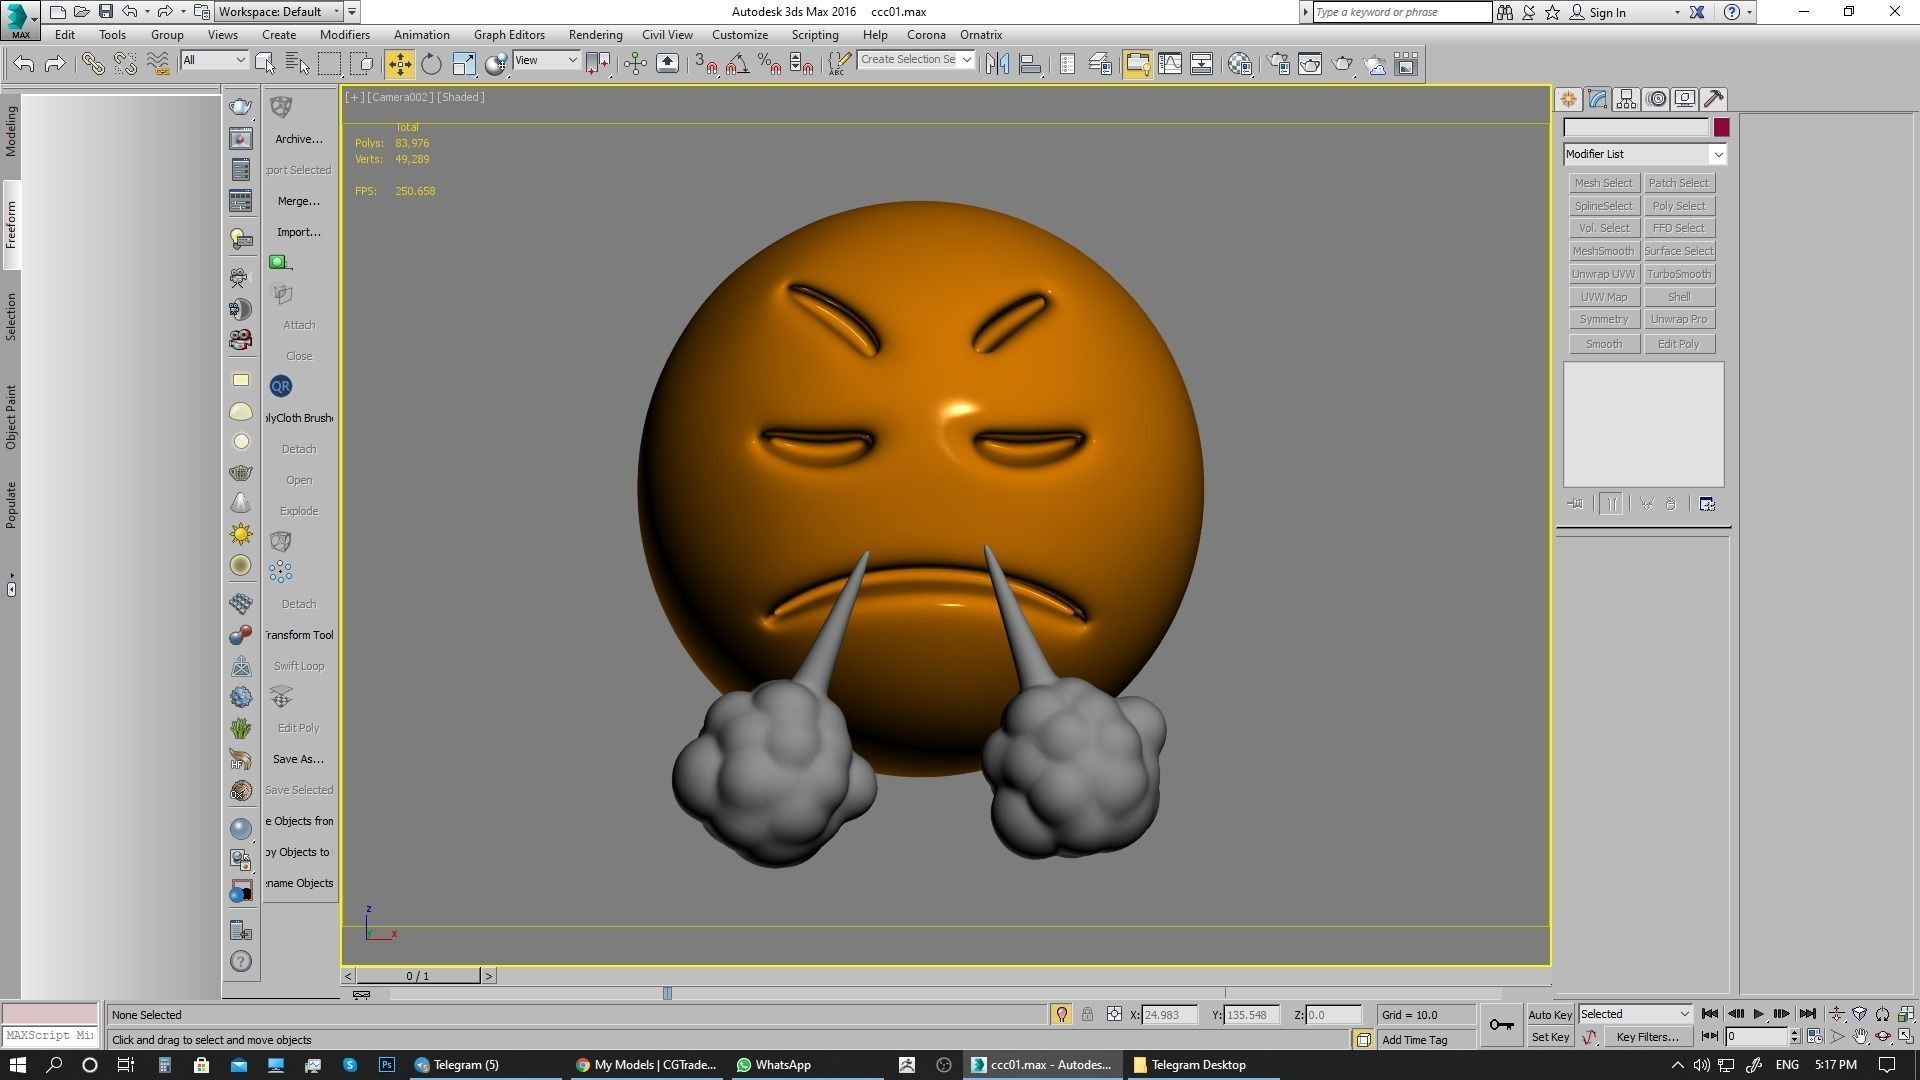The width and height of the screenshot is (1920, 1080).
Task: Open the Modifiers menu
Action: tap(345, 34)
